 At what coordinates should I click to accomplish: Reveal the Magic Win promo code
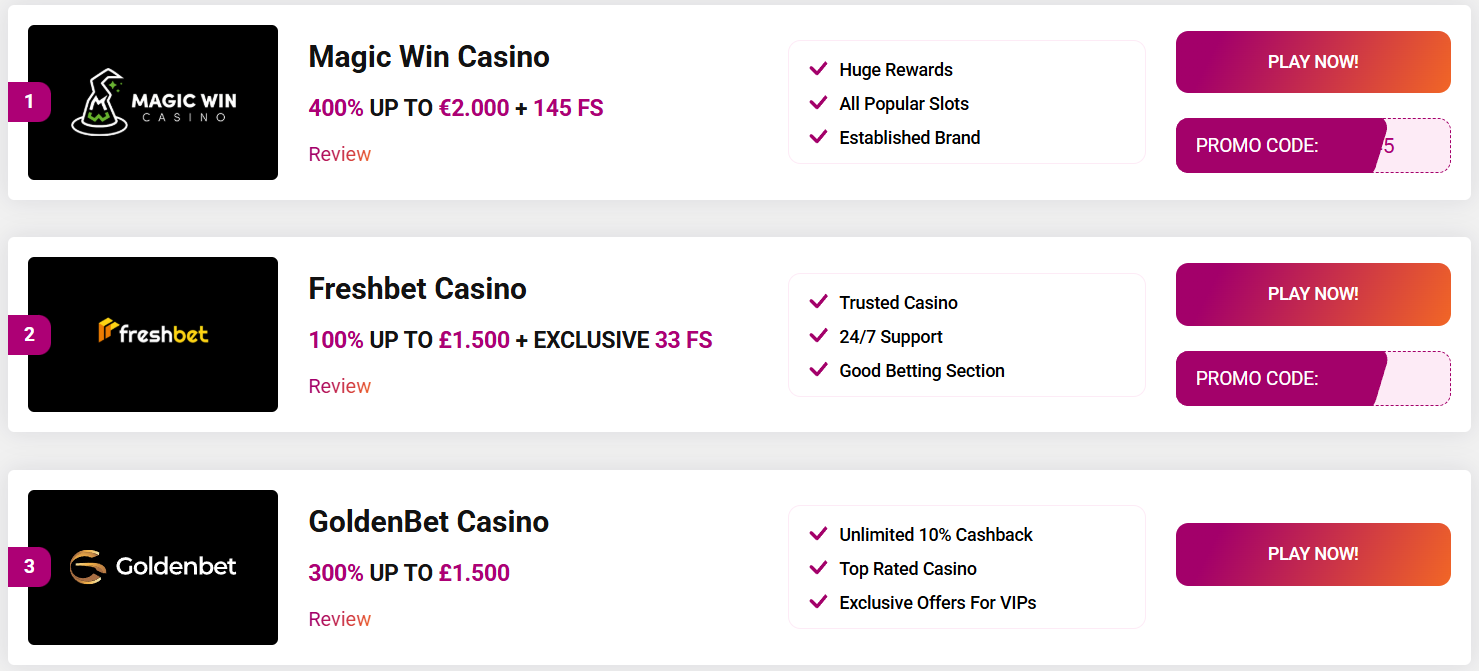pyautogui.click(x=1312, y=146)
